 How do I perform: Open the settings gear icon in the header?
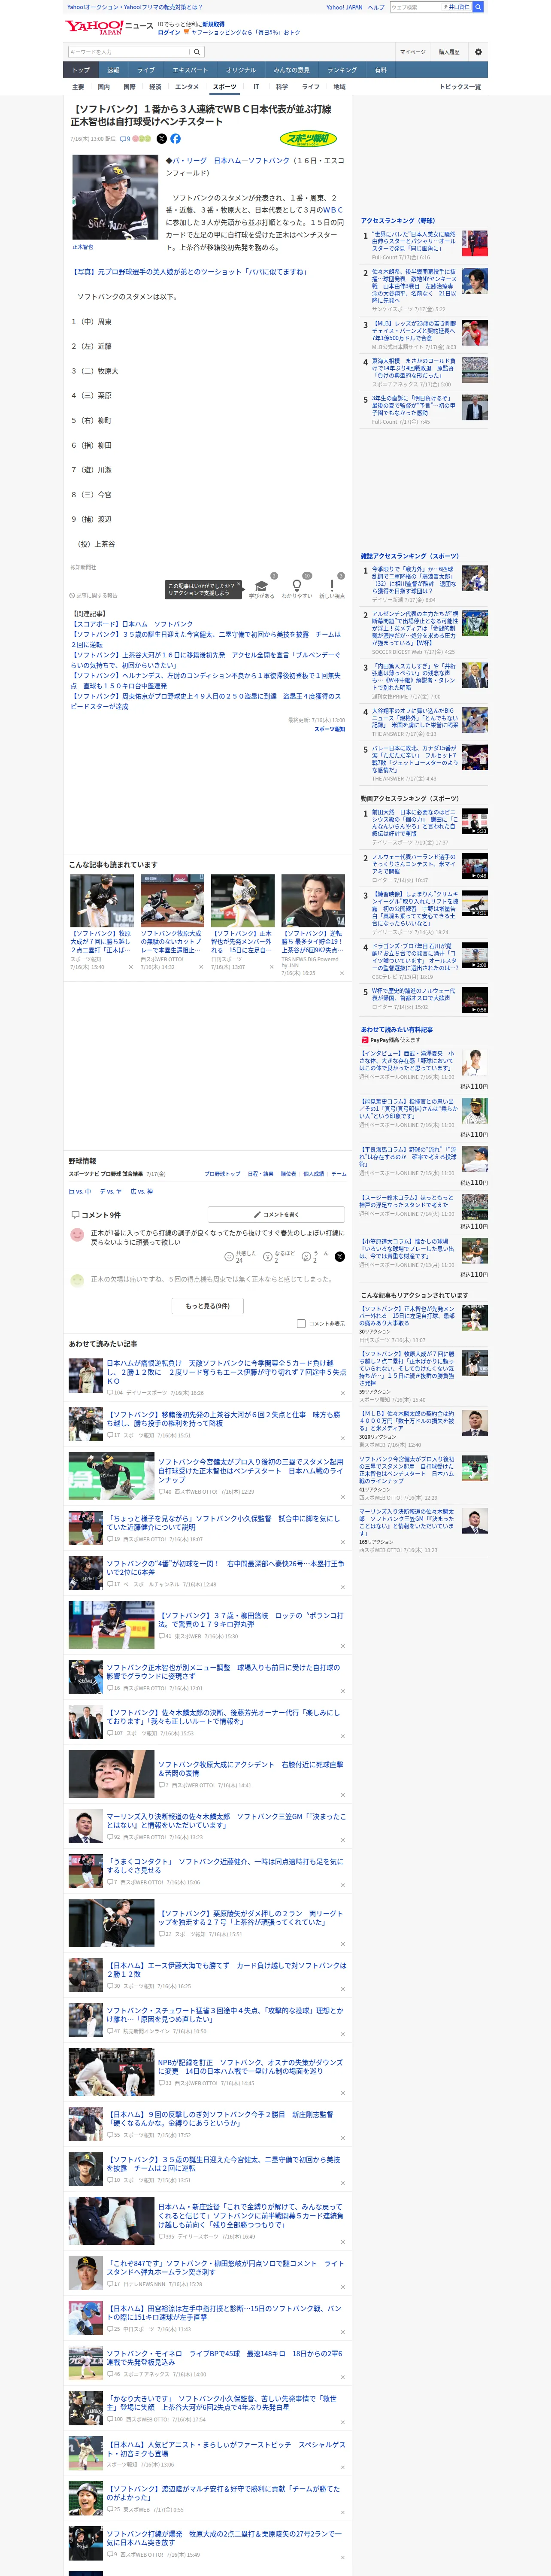[478, 52]
